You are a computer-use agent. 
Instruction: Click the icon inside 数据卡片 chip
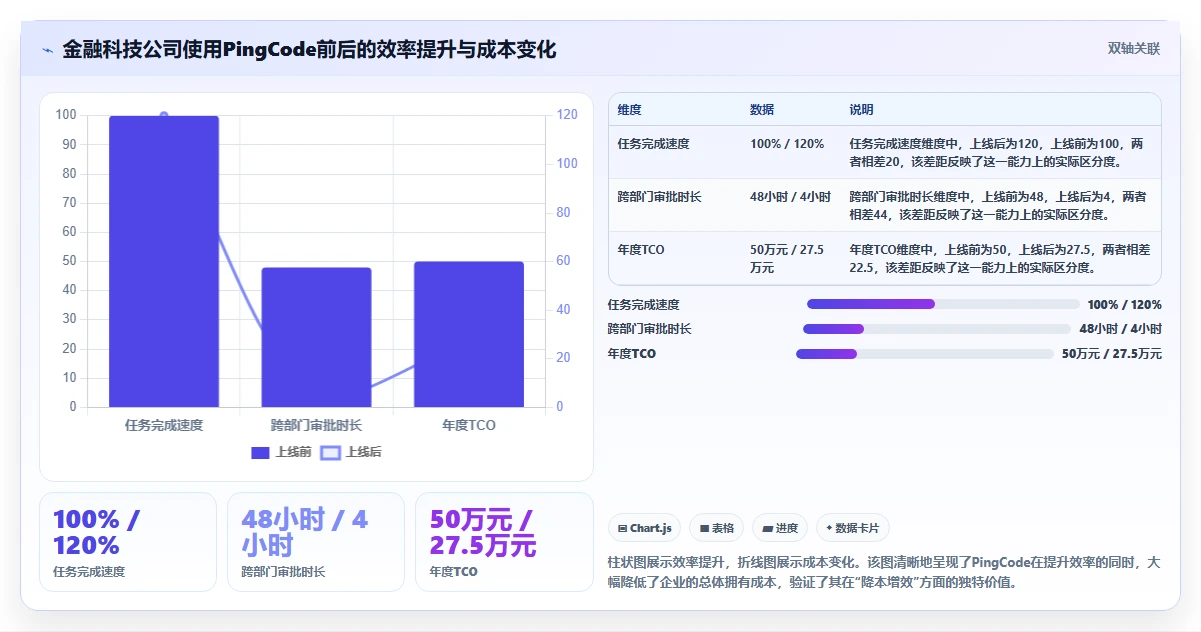829,528
